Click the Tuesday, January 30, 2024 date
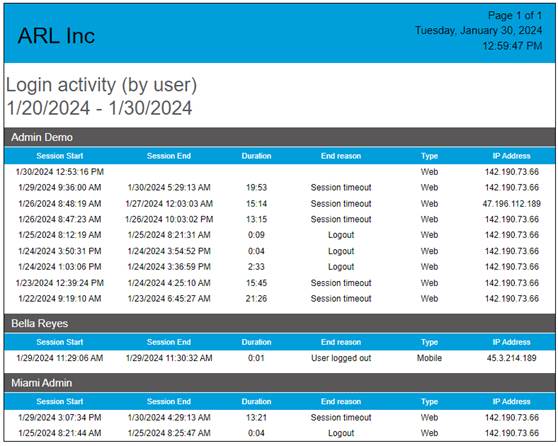This screenshot has width=558, height=446. coord(479,31)
